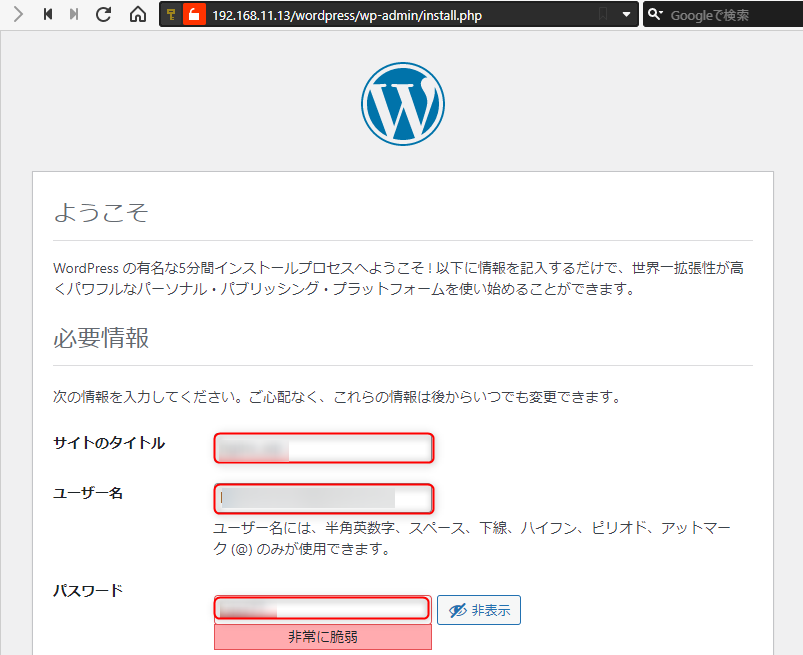Image resolution: width=803 pixels, height=655 pixels.
Task: Click the パスワード input field
Action: click(x=321, y=608)
